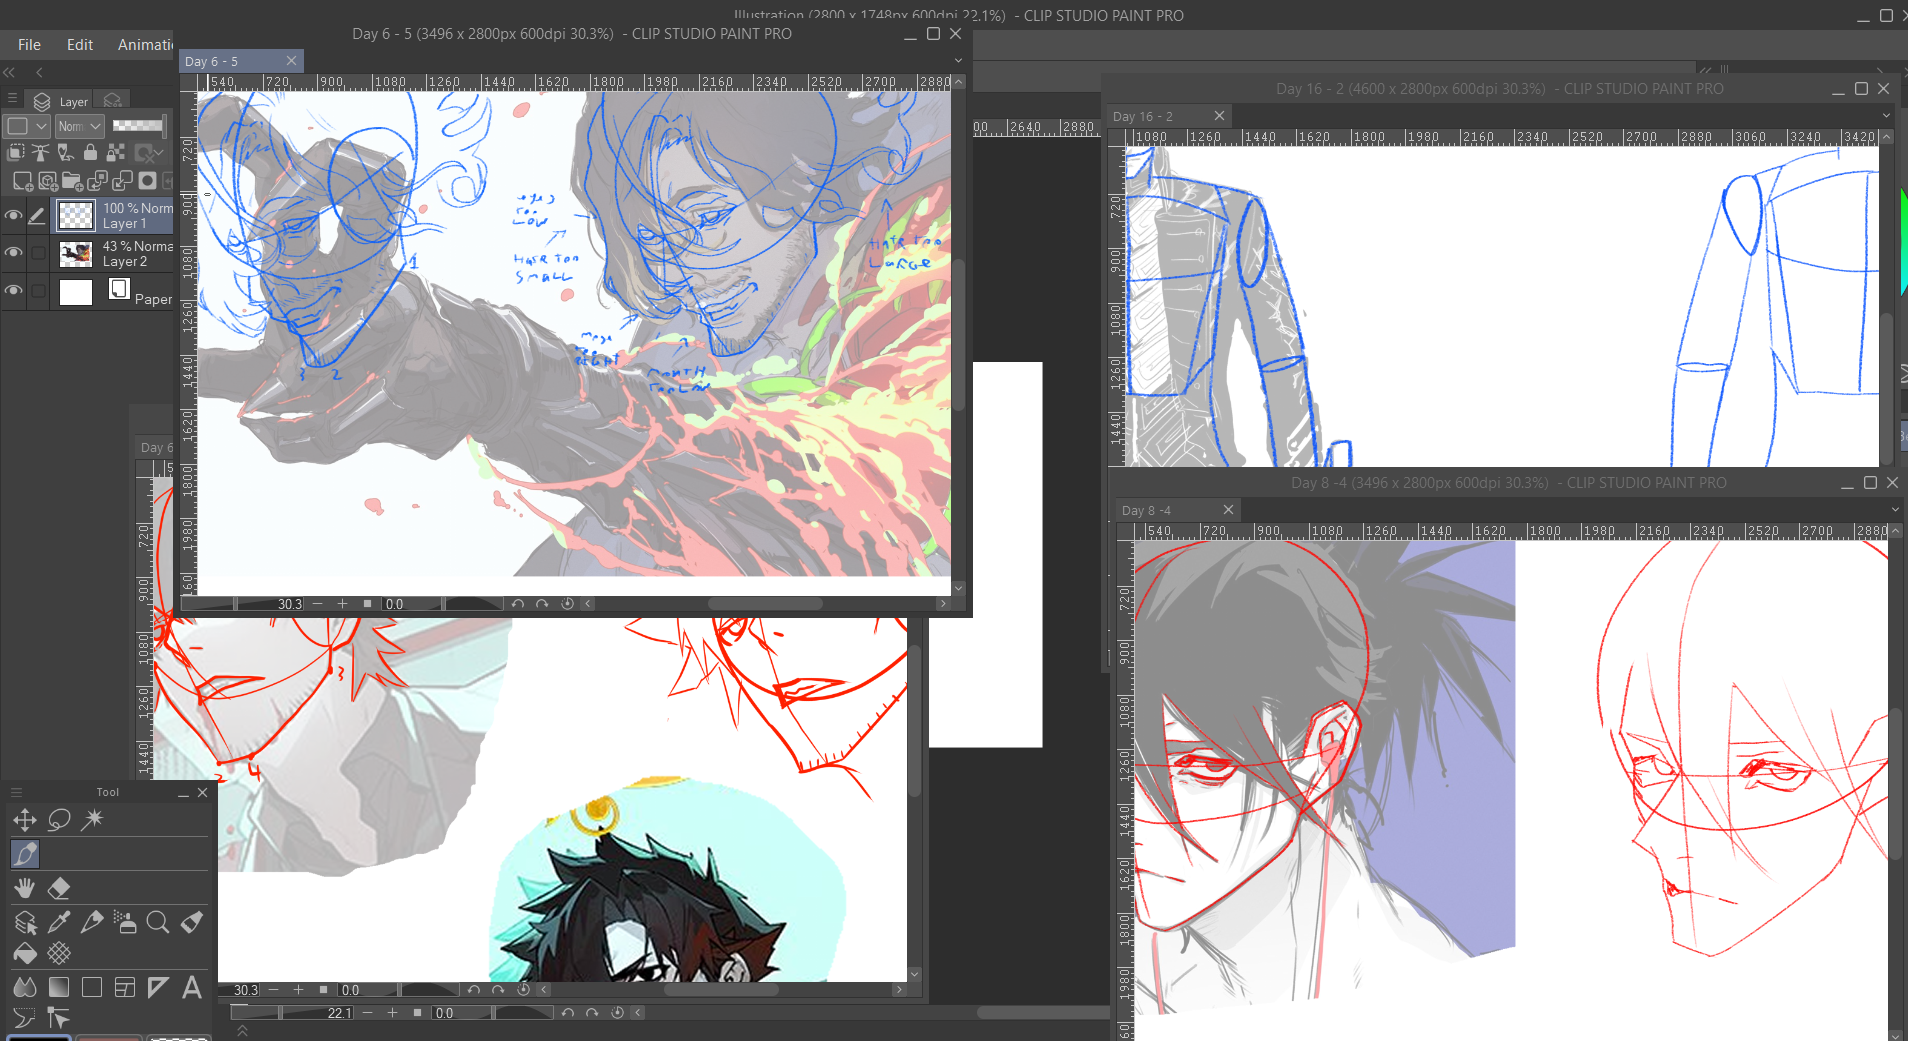Select the Move layer tool
This screenshot has height=1041, width=1908.
point(25,820)
